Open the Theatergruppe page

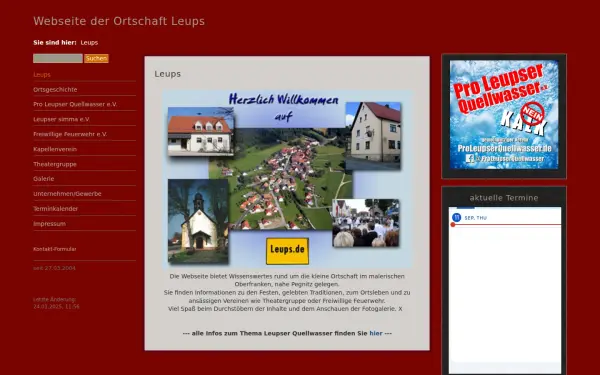(55, 164)
